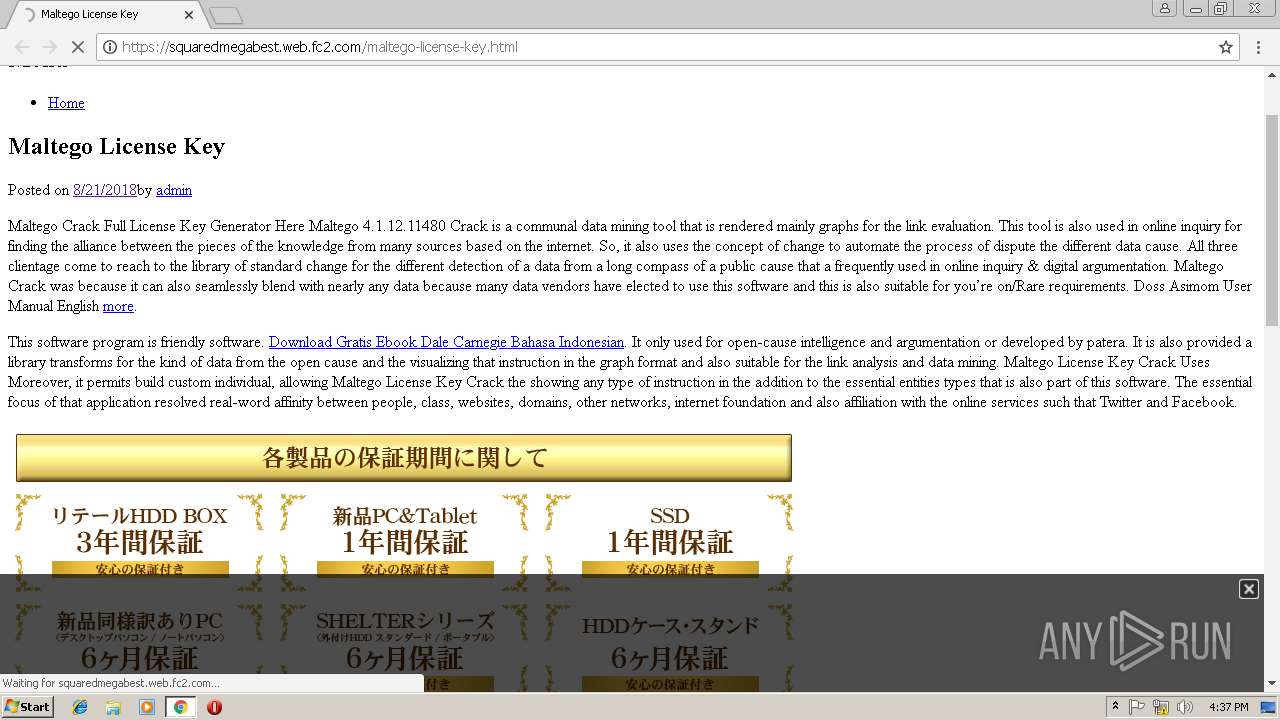
Task: Show hidden system tray icons
Action: point(1116,706)
